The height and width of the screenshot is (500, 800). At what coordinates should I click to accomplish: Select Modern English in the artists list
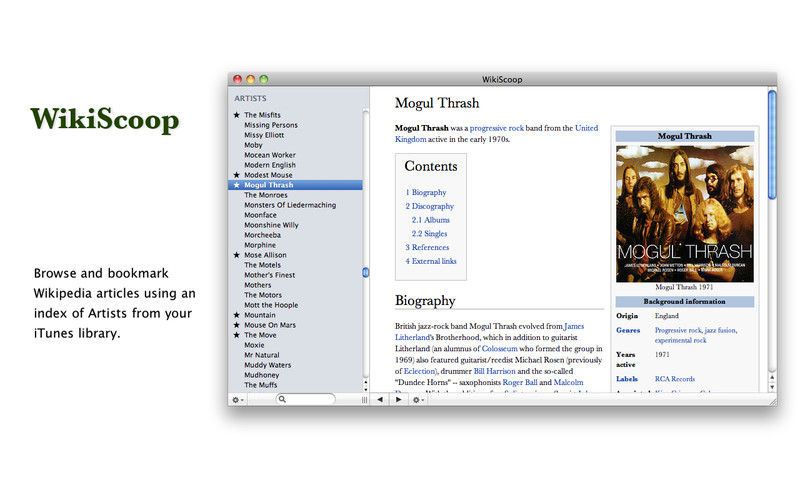(270, 165)
